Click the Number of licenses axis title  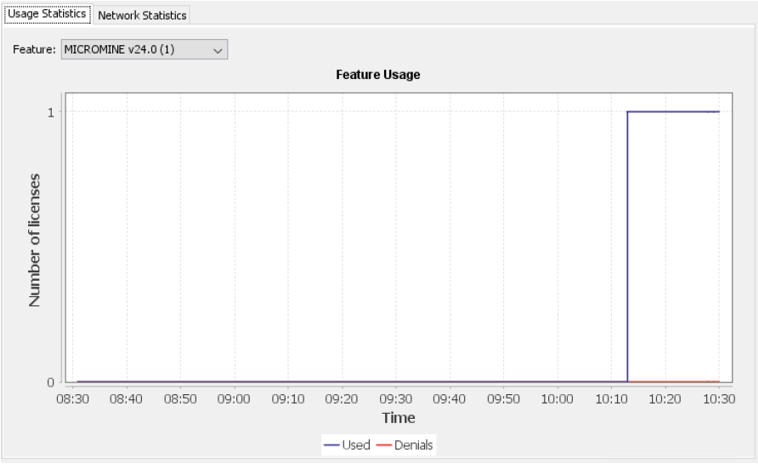click(x=34, y=240)
